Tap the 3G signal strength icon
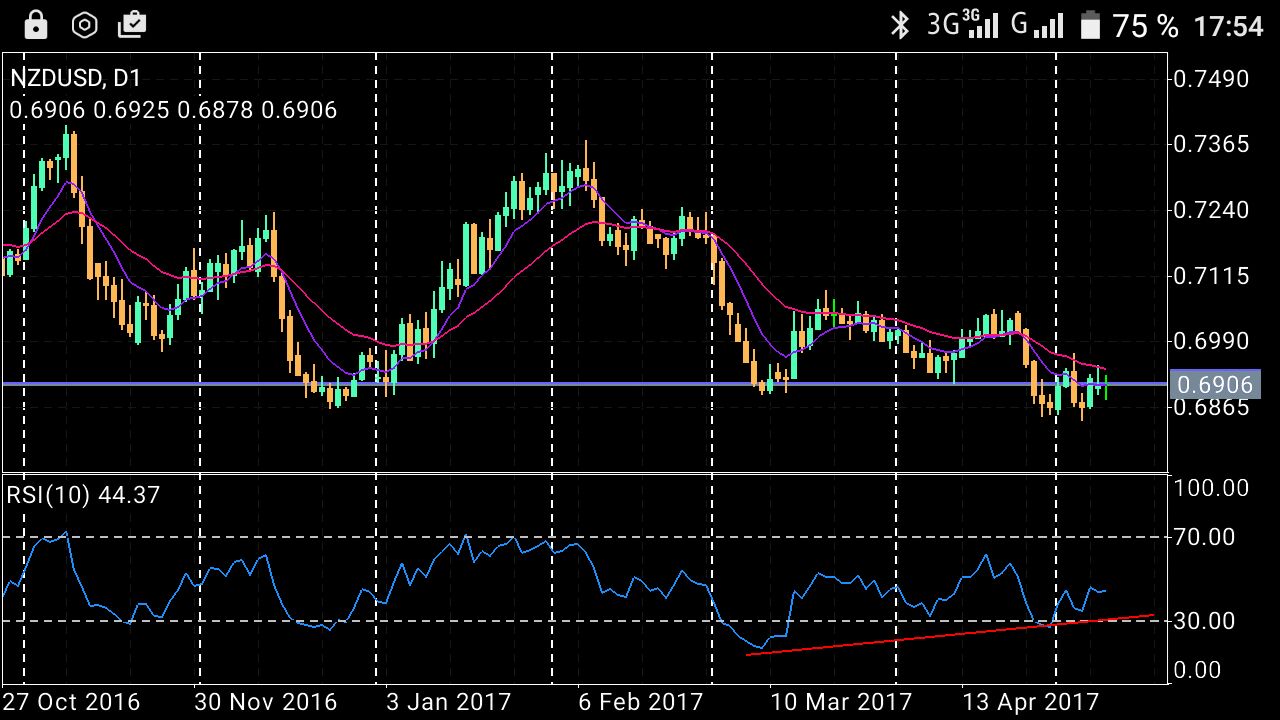The height and width of the screenshot is (720, 1280). [x=962, y=24]
